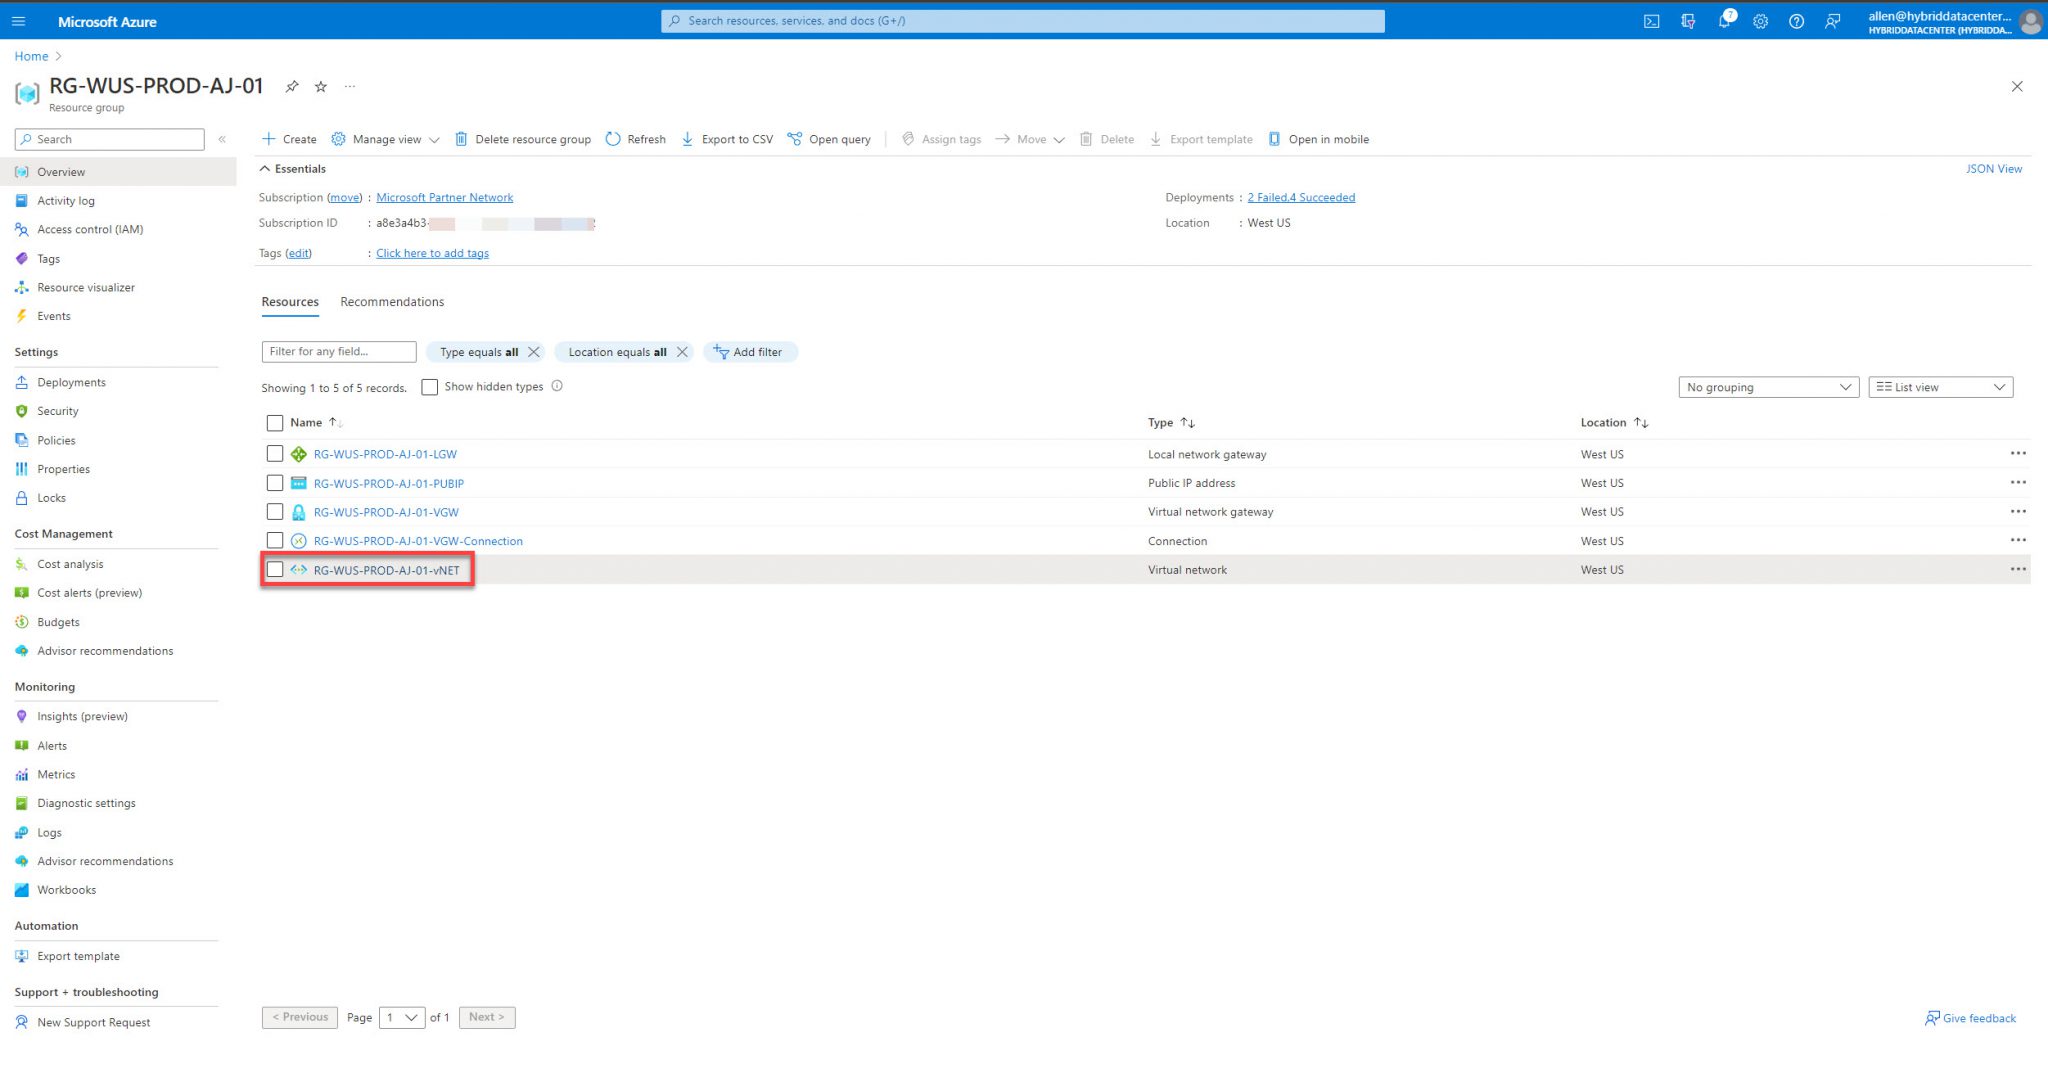Check the RG-WUS-PROD-AJ-01-vNET row checkbox

(275, 569)
